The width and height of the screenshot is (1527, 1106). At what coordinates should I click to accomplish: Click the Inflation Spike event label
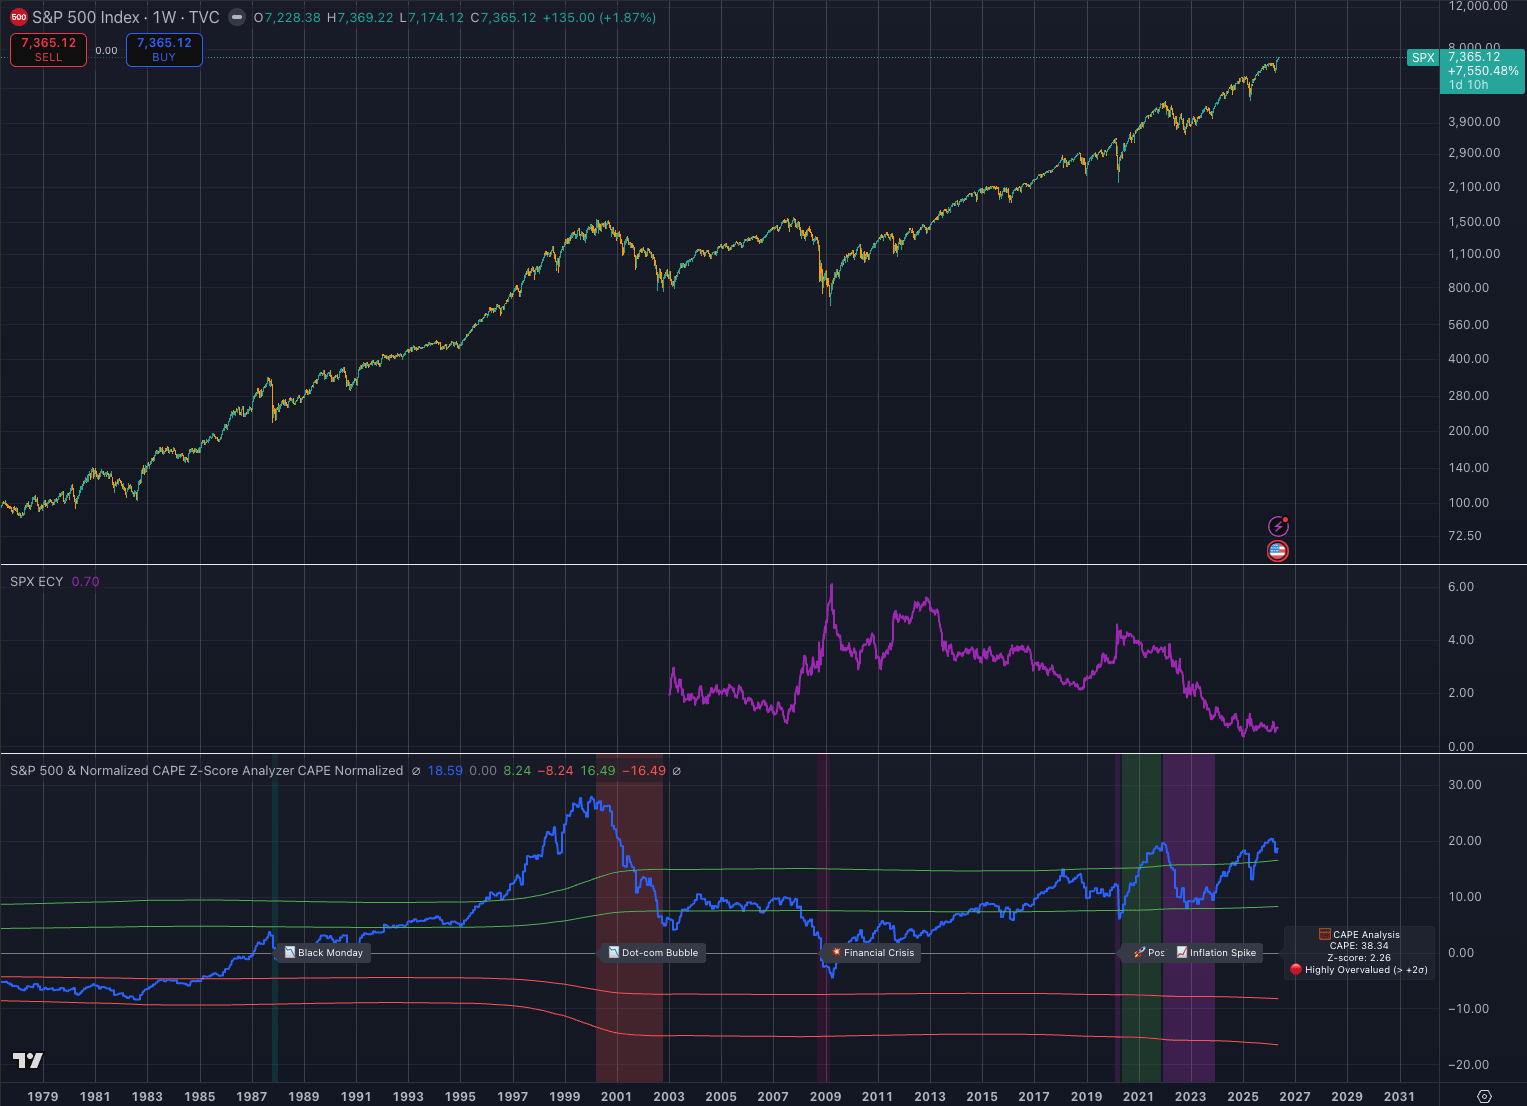1217,953
